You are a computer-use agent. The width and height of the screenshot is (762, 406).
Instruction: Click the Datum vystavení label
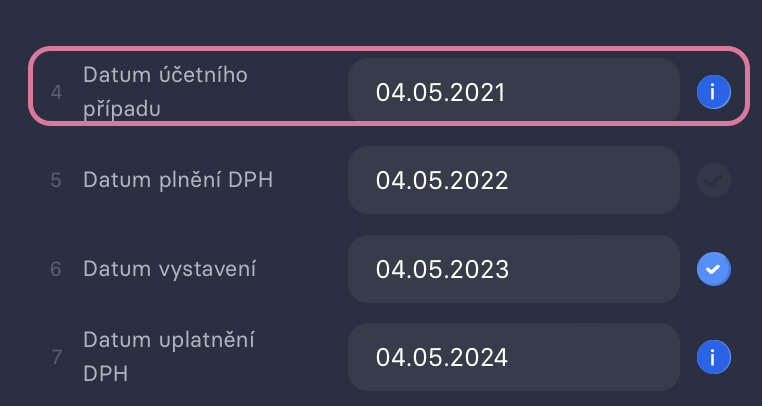(x=169, y=269)
